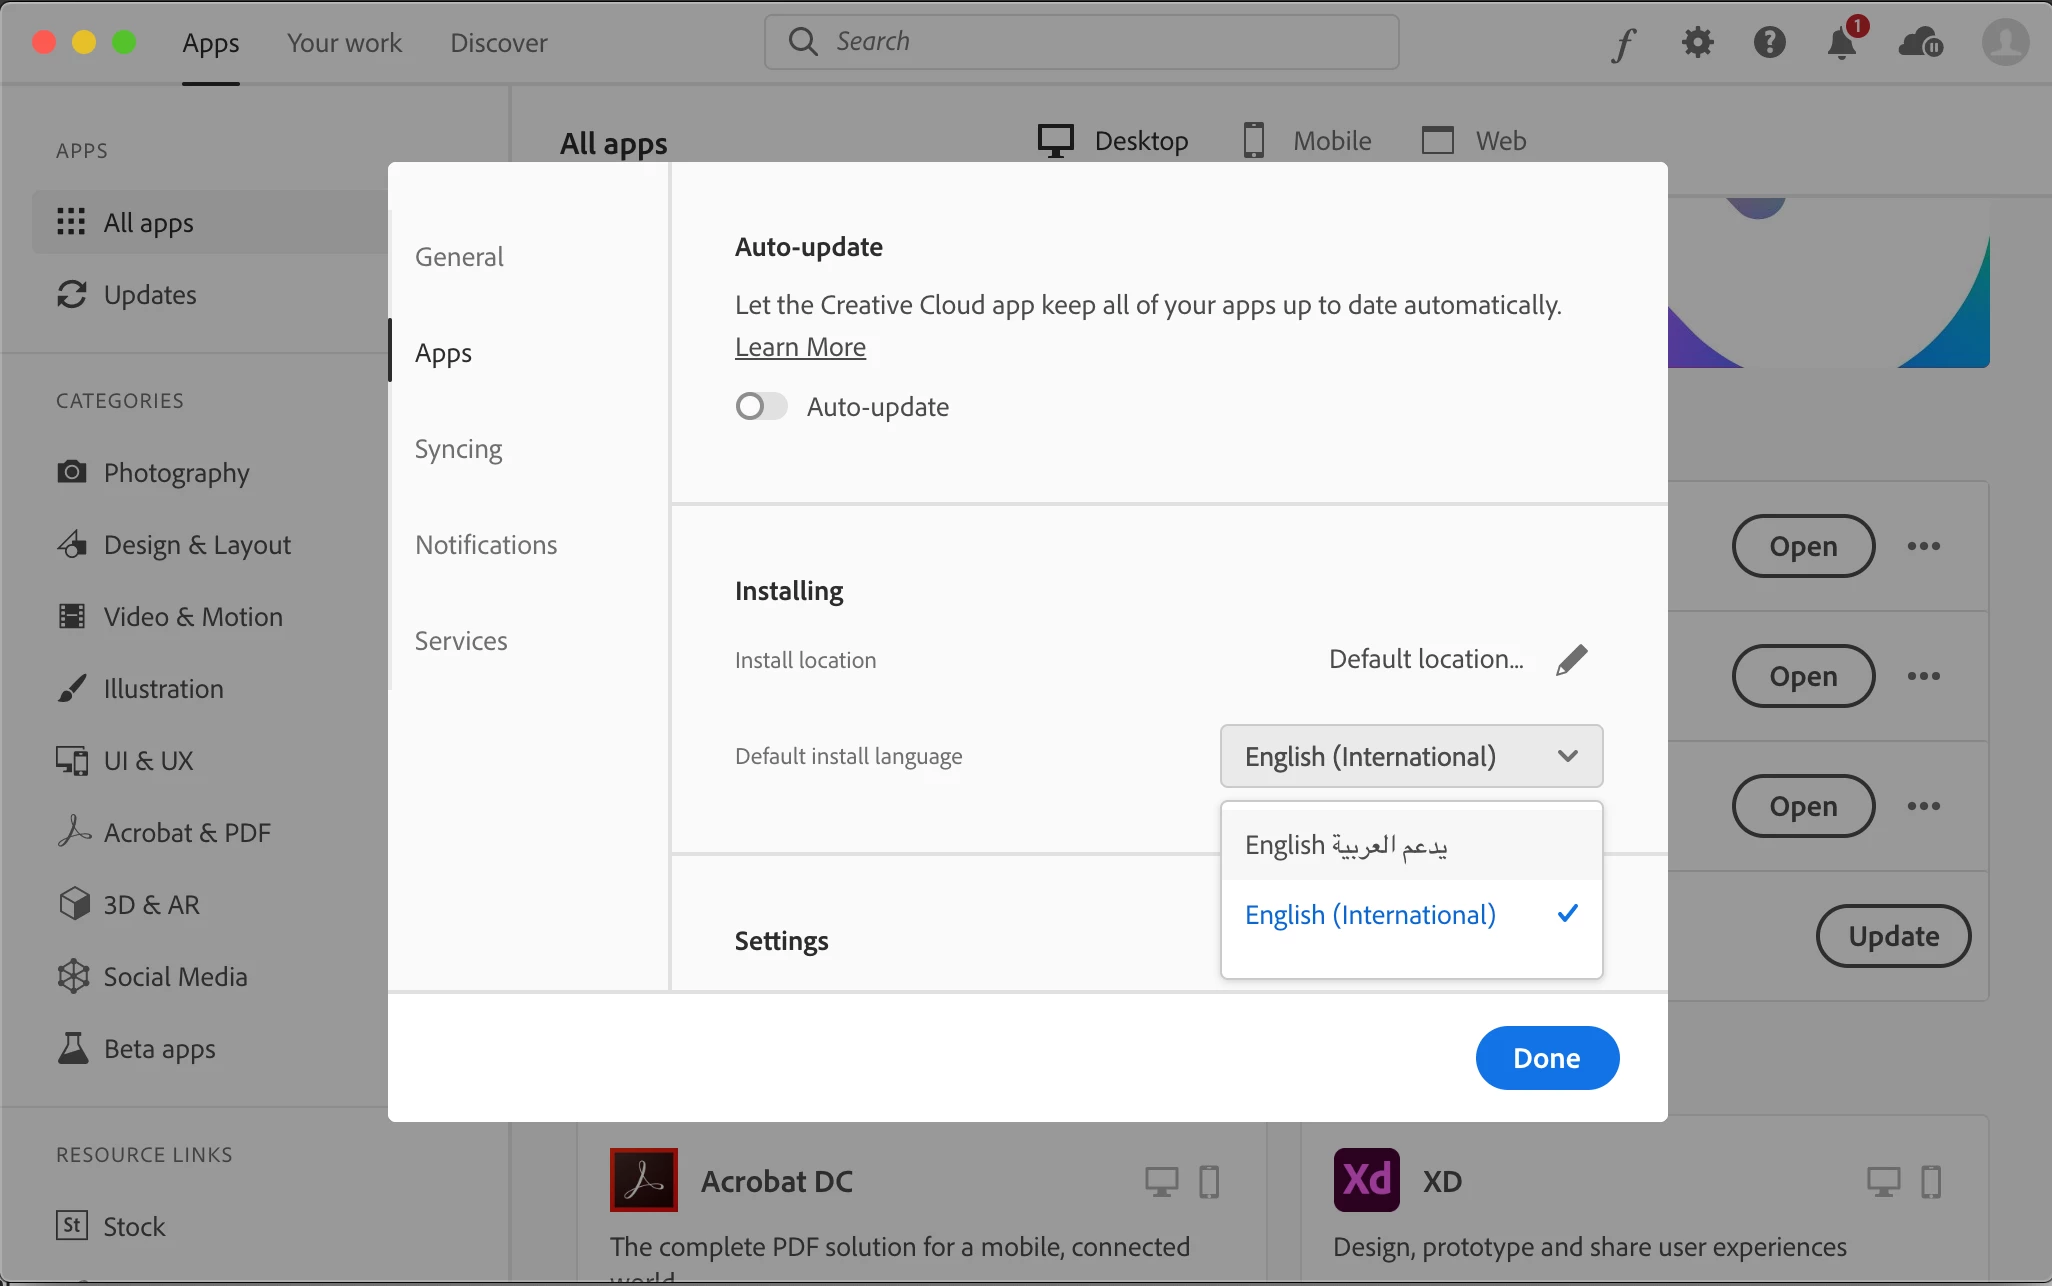Open more options for first Open row
The image size is (2052, 1286).
1923,546
